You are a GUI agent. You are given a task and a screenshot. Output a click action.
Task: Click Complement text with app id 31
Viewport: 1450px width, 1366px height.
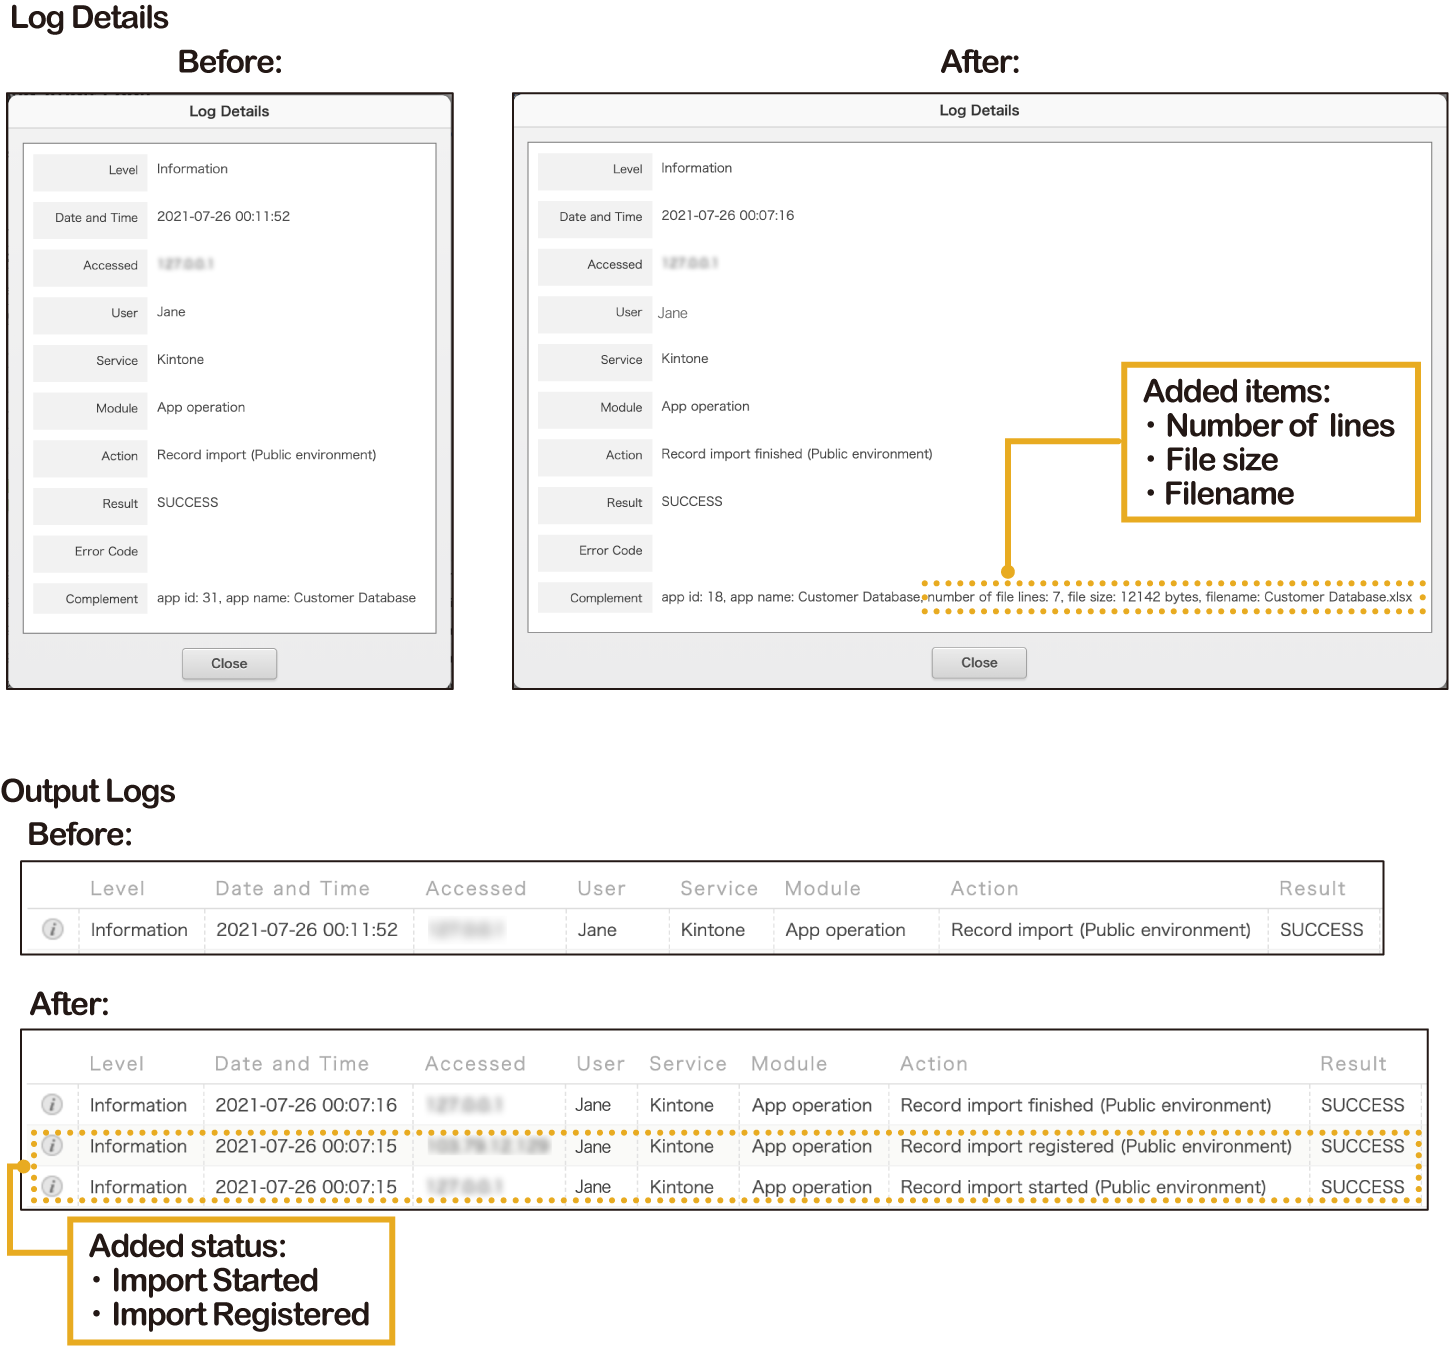[x=286, y=598]
